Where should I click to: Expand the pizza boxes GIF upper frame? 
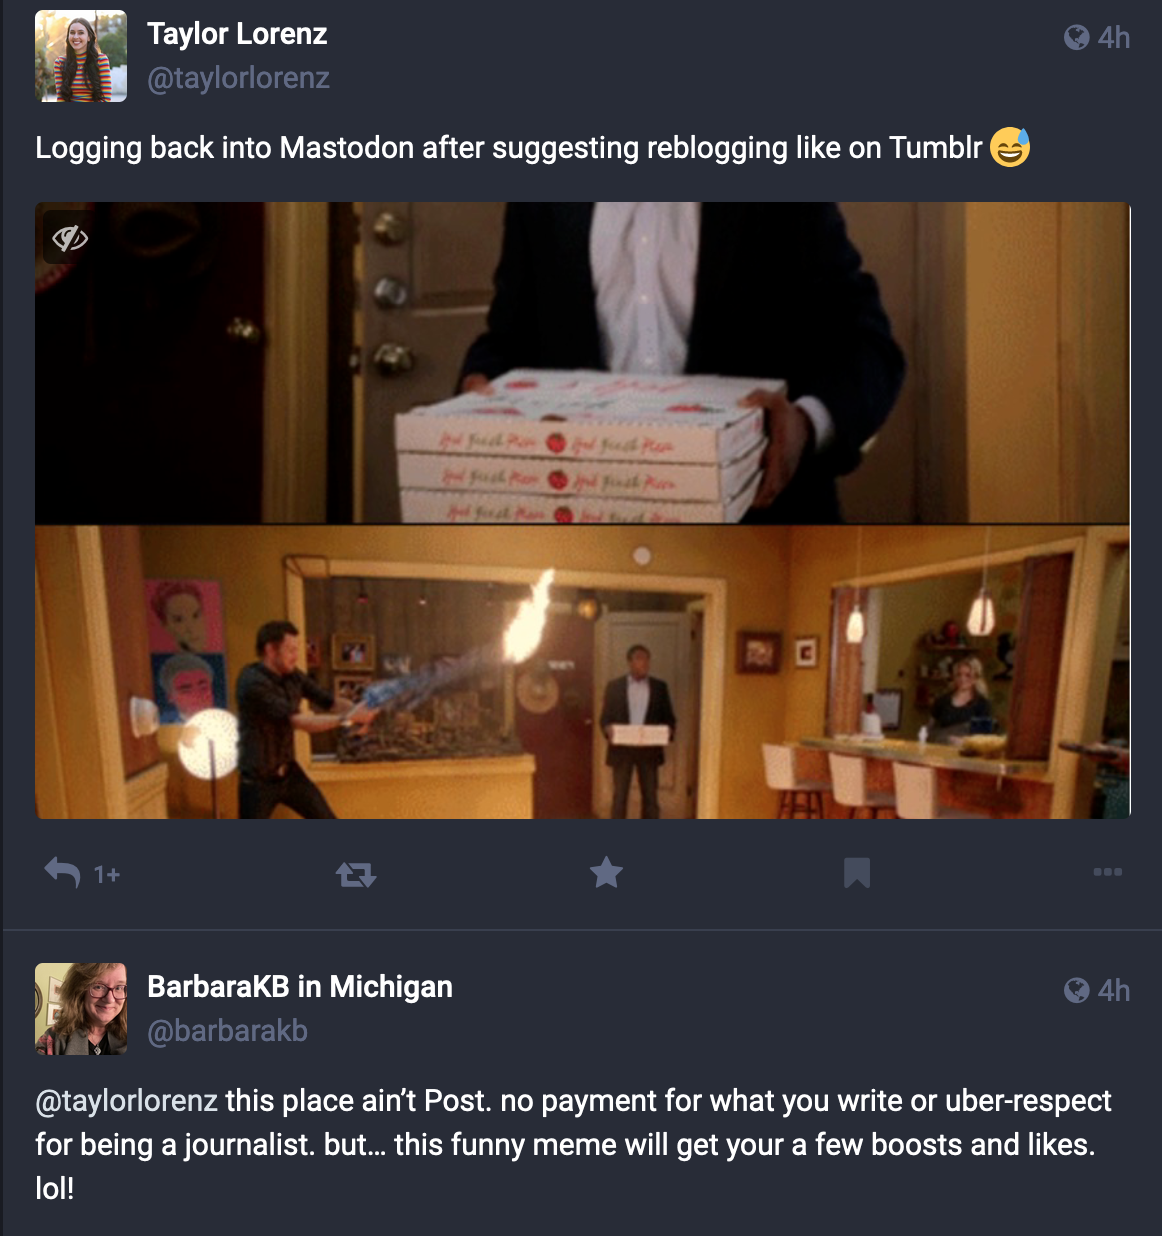click(x=583, y=363)
